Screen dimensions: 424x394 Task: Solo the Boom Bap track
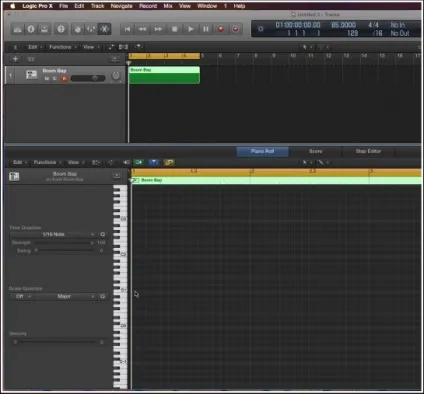pyautogui.click(x=54, y=78)
